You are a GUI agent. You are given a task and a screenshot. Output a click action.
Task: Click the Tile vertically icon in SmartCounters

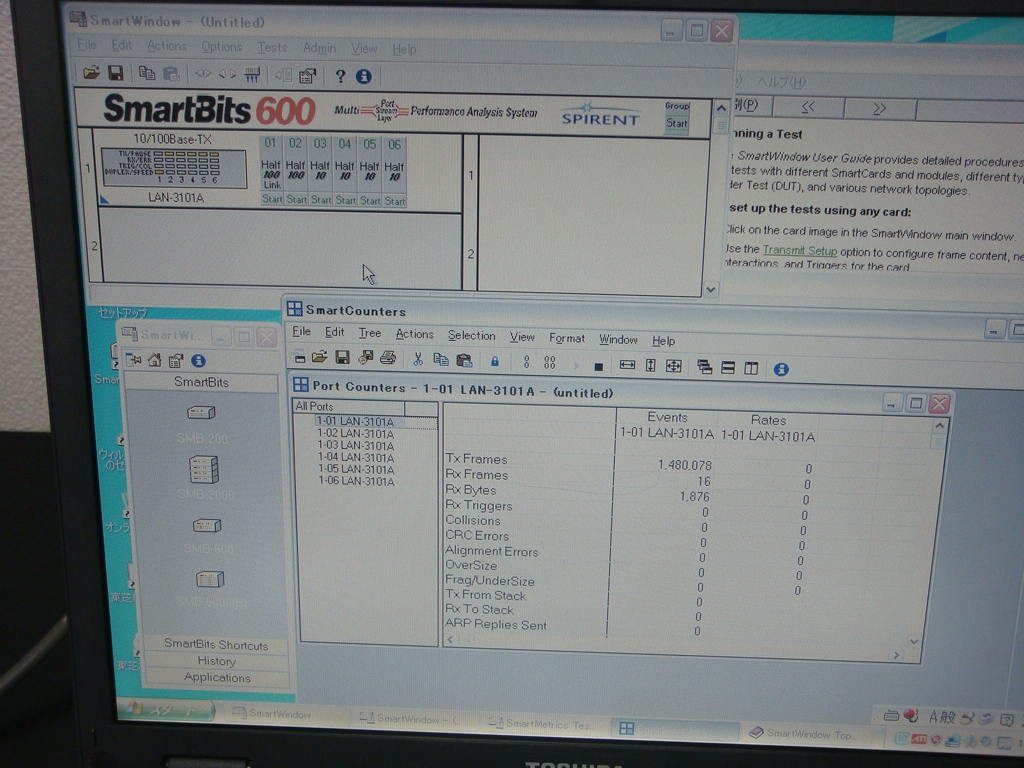[x=751, y=368]
